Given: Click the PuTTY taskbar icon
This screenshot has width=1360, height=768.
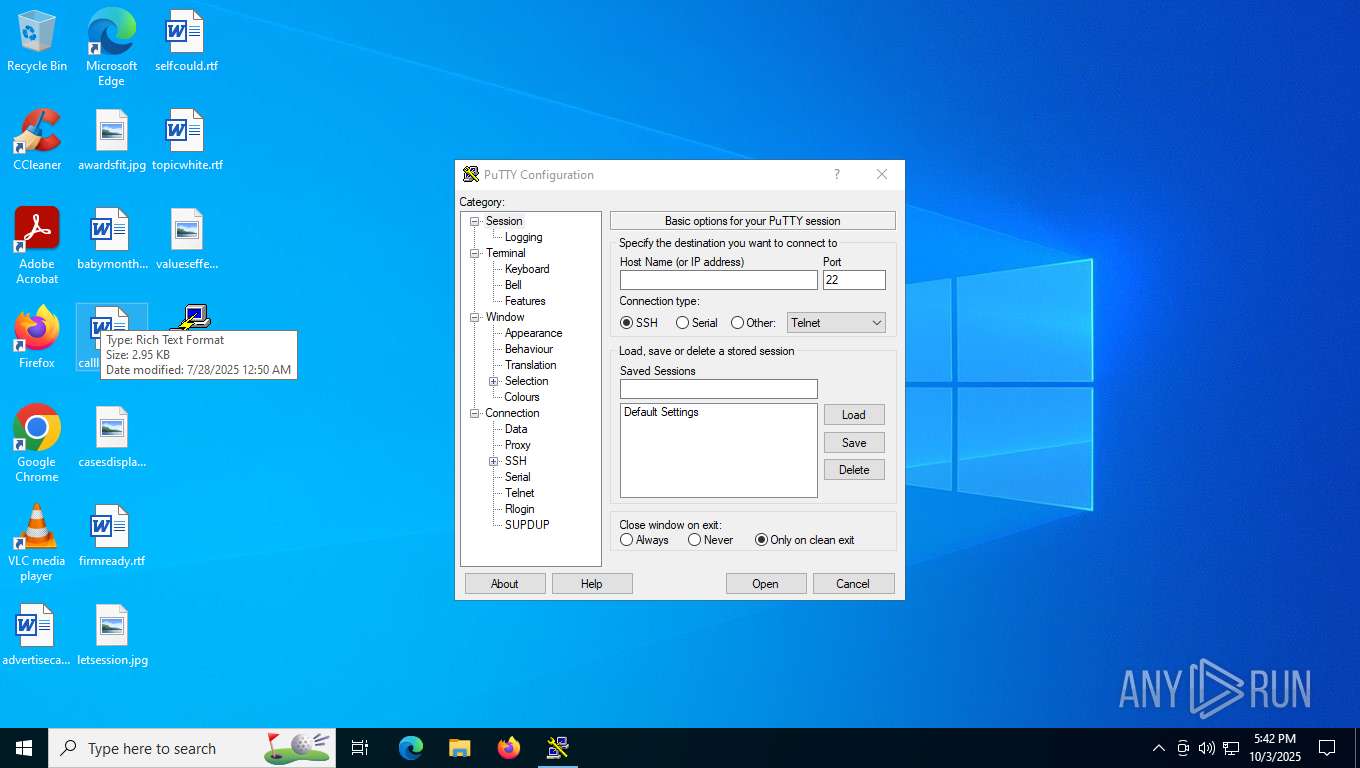Looking at the screenshot, I should [558, 748].
